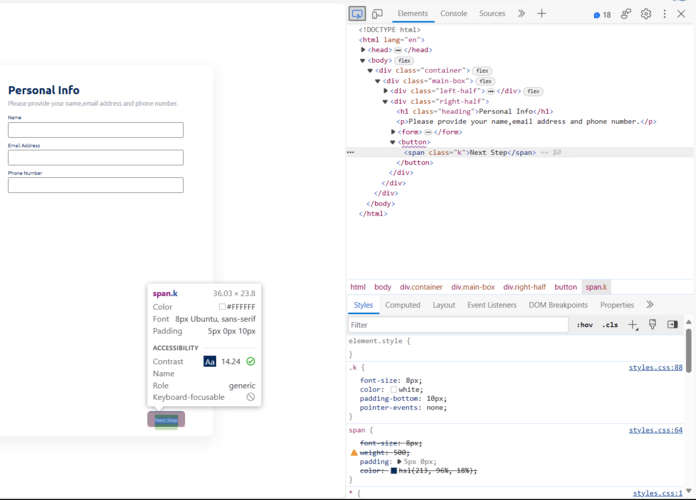The height and width of the screenshot is (500, 696).
Task: Click button in the breadcrumb bar
Action: (566, 287)
